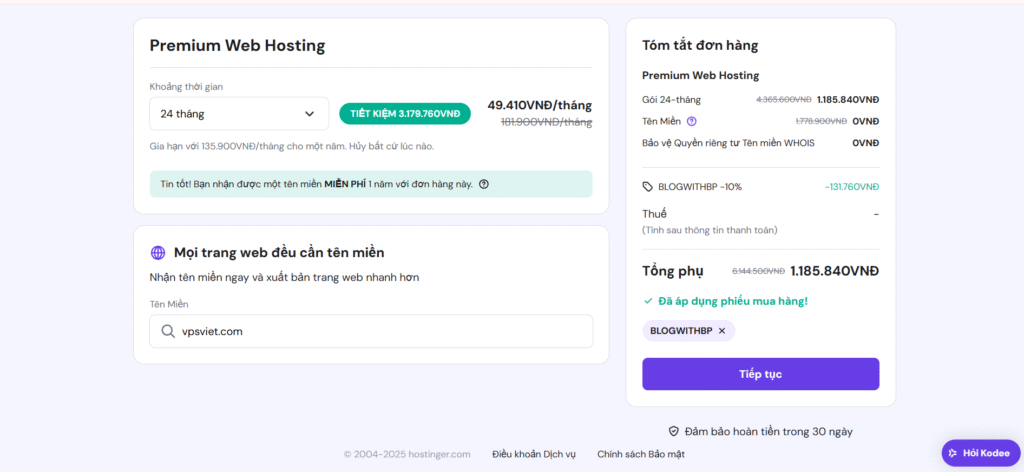This screenshot has width=1024, height=472.
Task: Remove the BLOGWITHBP coupon with the X
Action: [x=722, y=331]
